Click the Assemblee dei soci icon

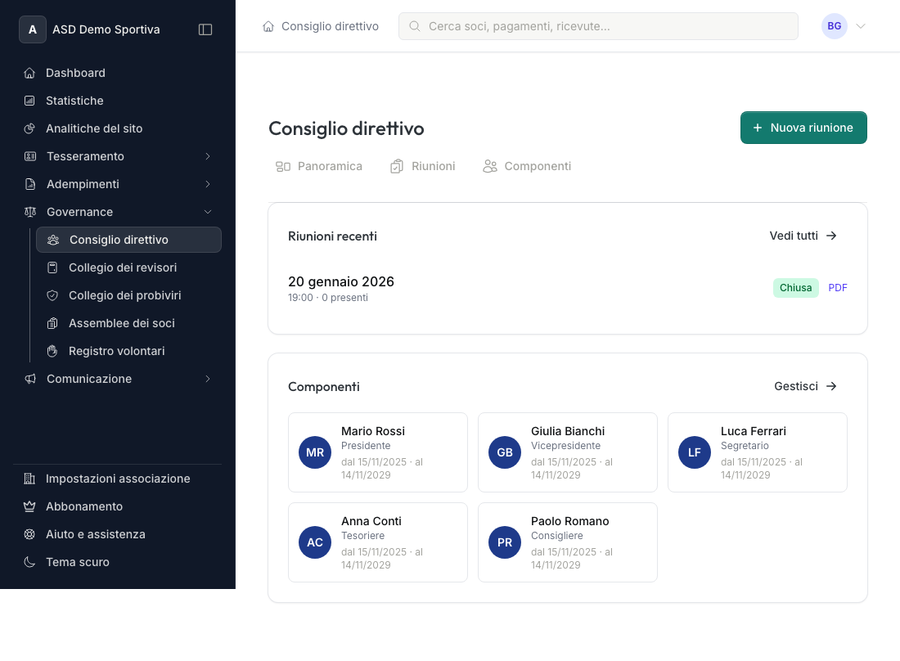52,323
